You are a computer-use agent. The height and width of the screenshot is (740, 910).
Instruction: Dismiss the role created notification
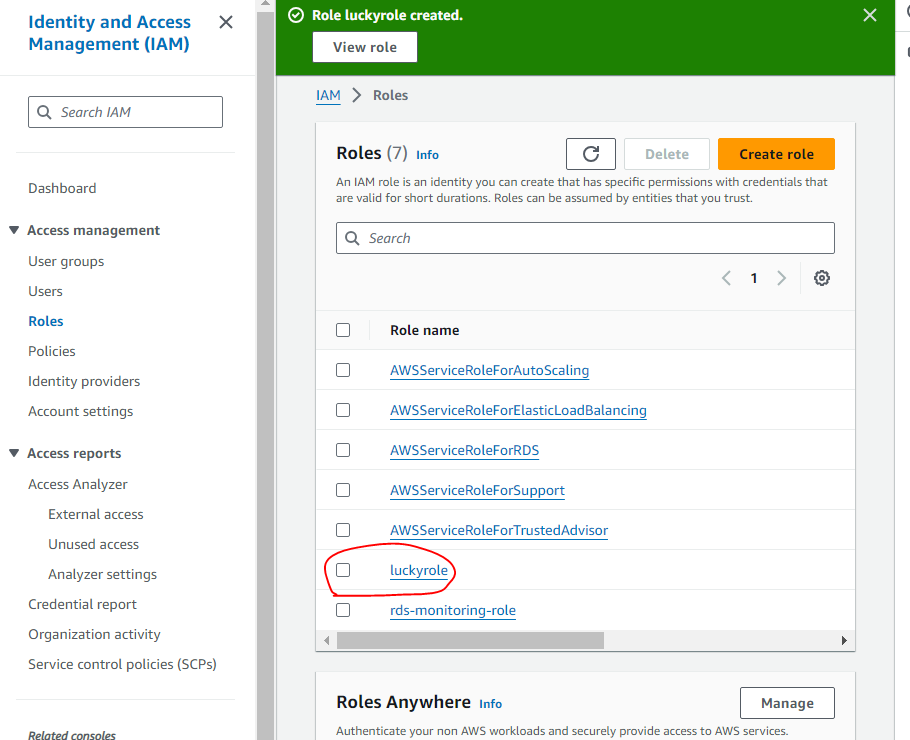point(869,15)
